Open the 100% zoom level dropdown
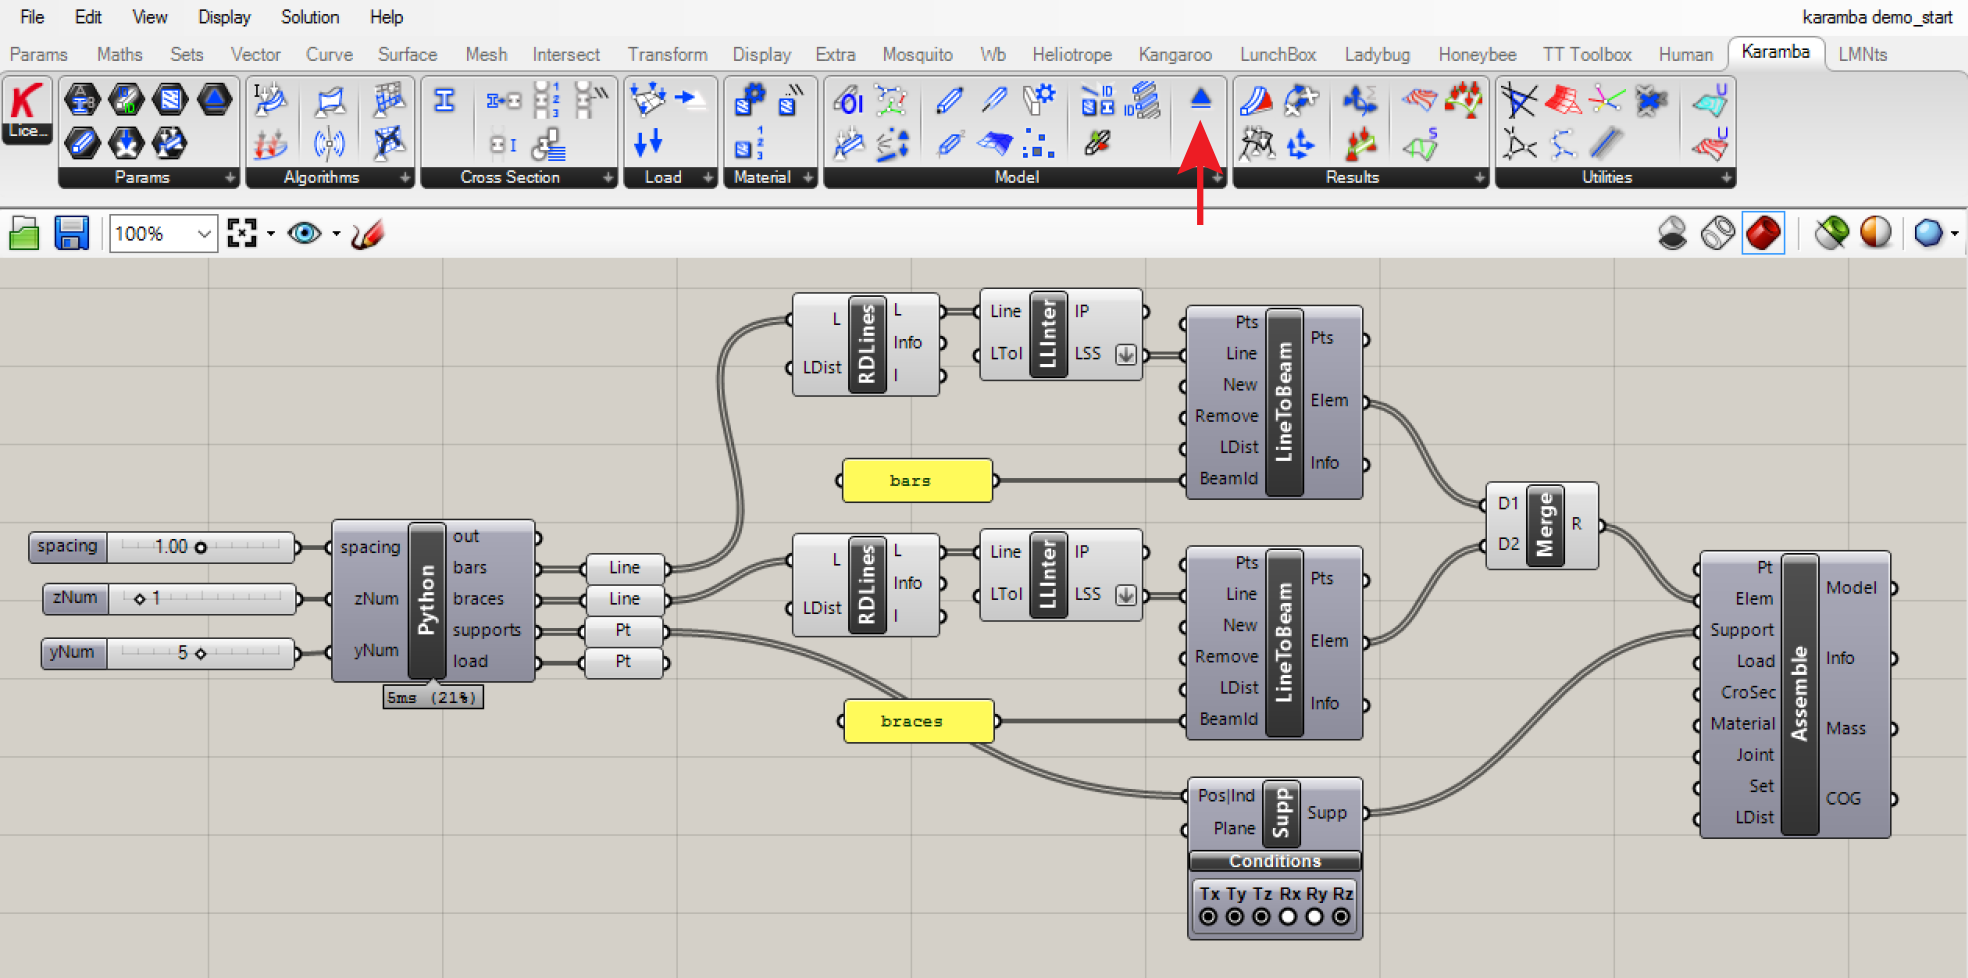 (x=204, y=234)
